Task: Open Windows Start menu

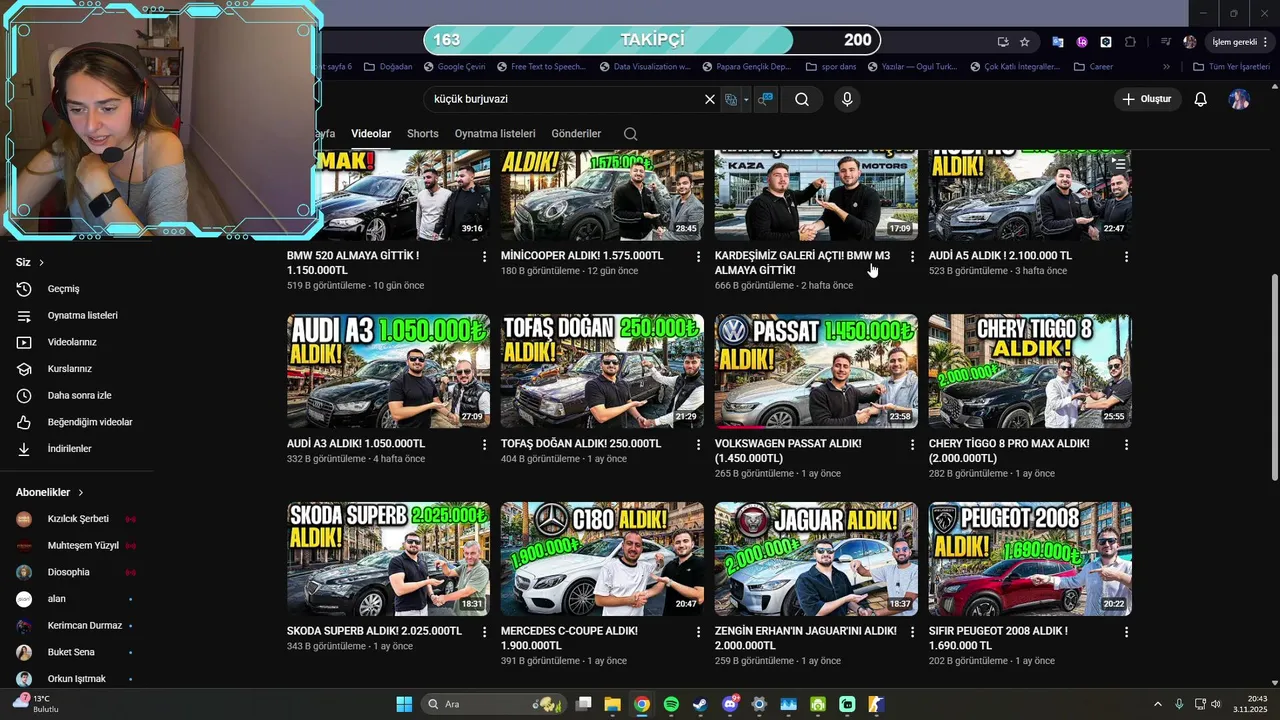Action: click(404, 704)
